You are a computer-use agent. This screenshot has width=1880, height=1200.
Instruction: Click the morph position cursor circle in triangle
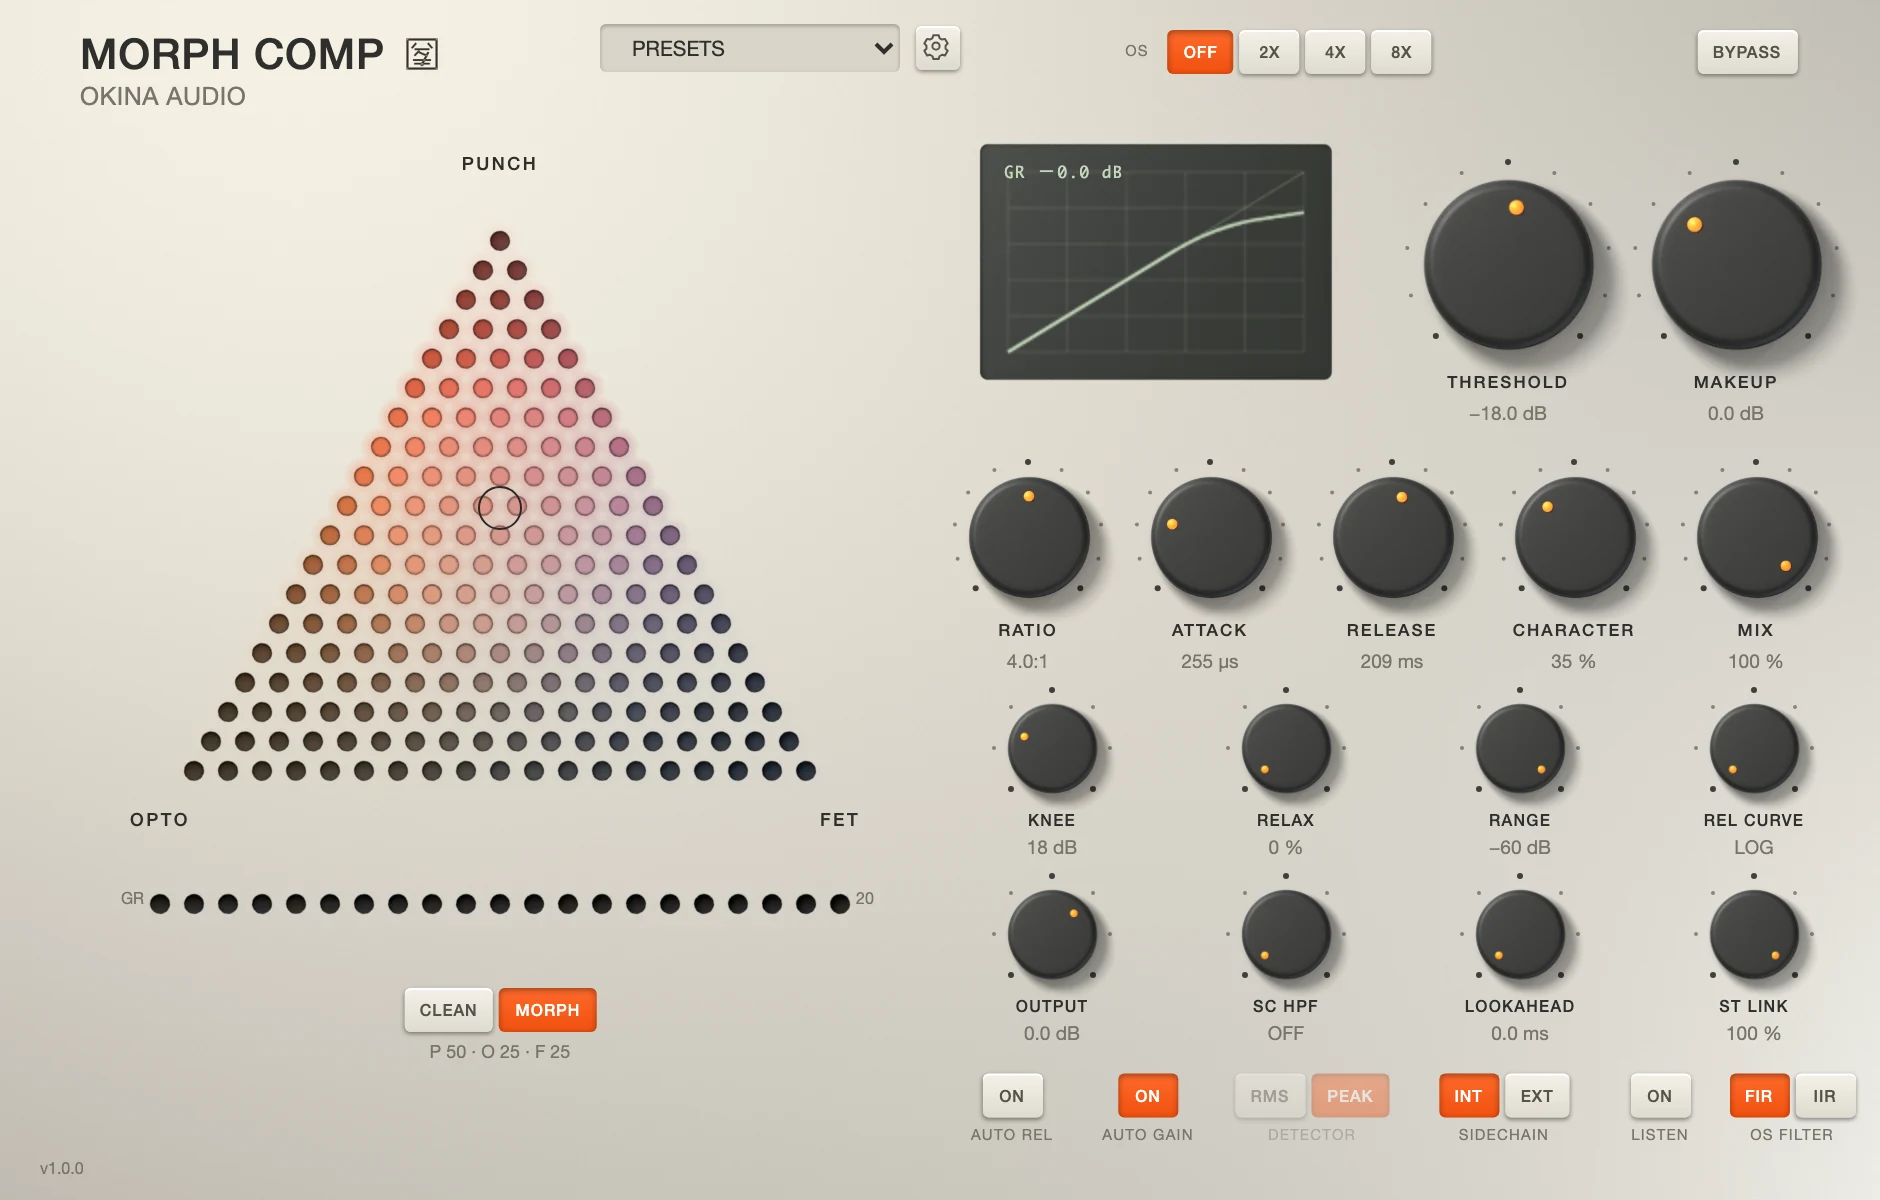(500, 508)
